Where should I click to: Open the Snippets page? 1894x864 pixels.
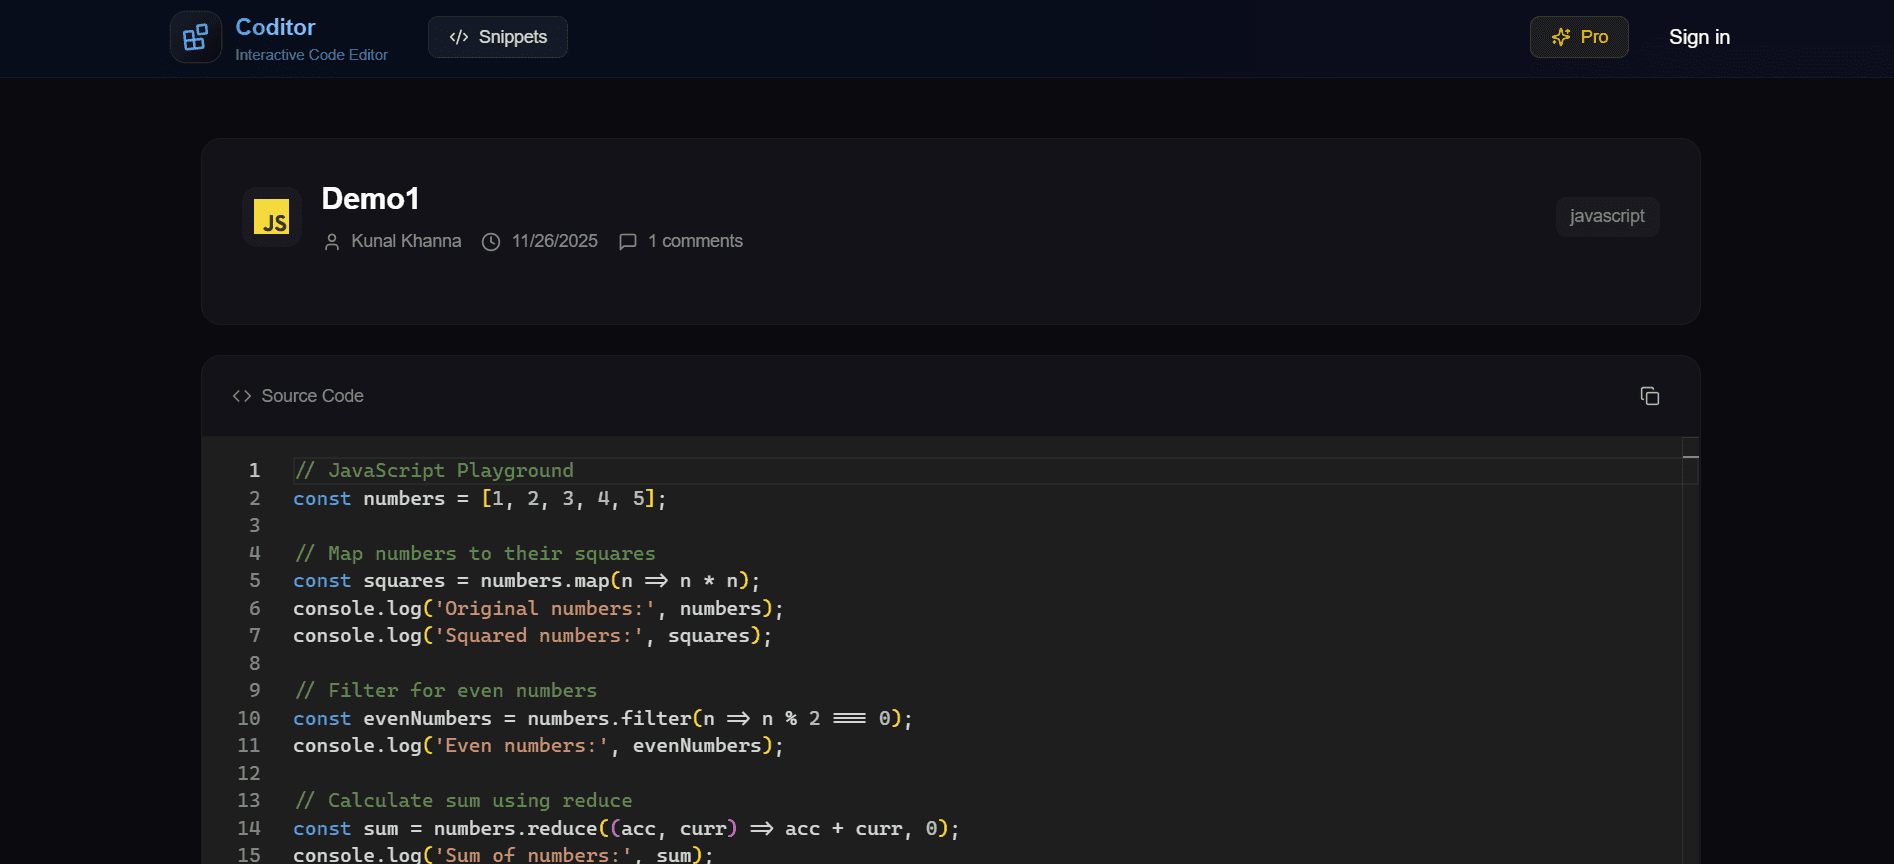coord(498,37)
